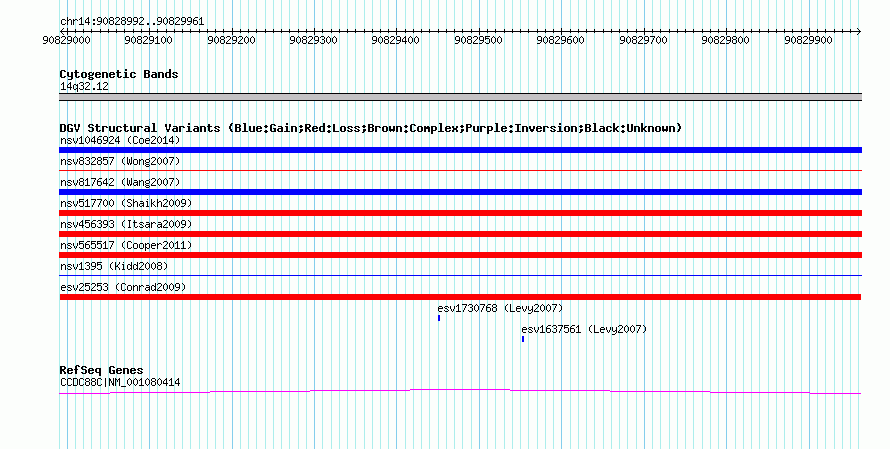Click the nsv1046924 (Coe2014) label
This screenshot has height=449, width=890.
click(120, 140)
